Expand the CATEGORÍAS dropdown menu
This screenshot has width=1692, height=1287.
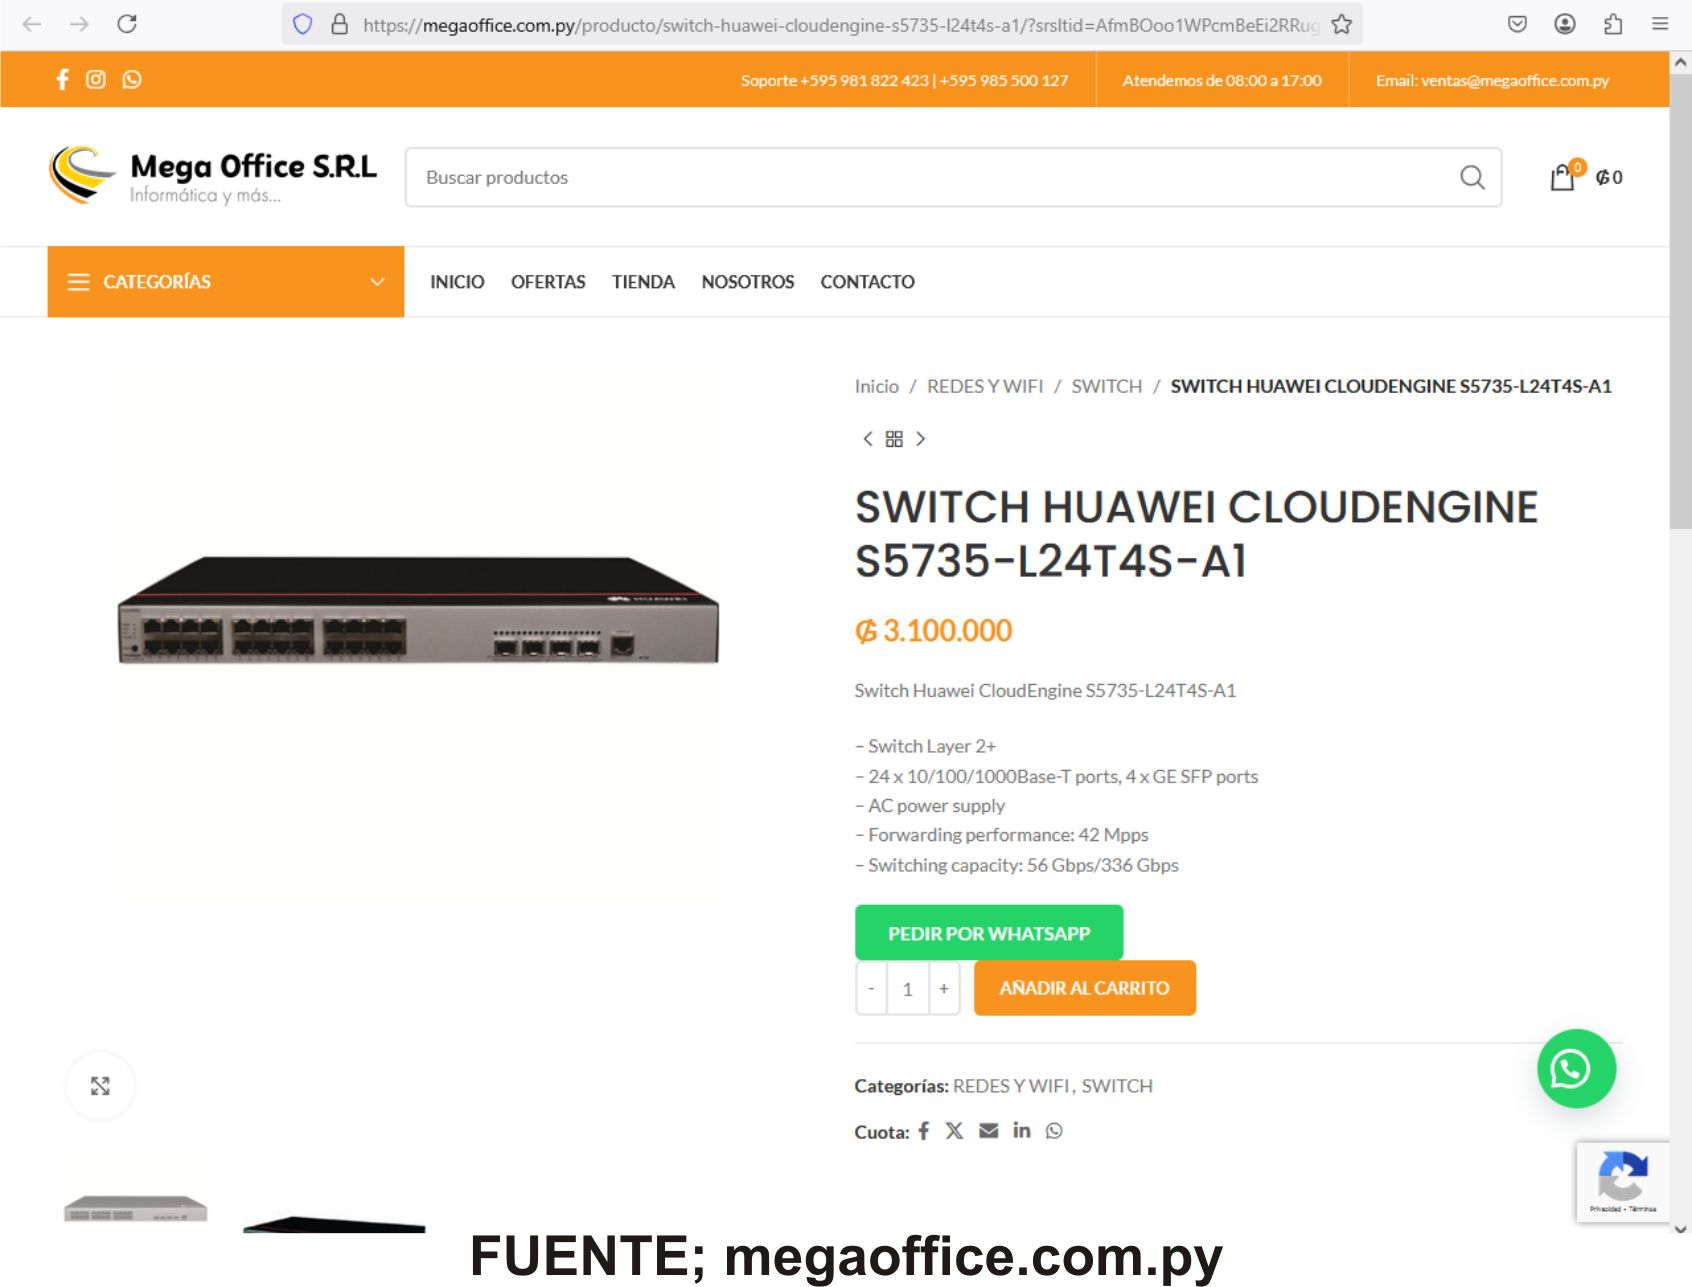226,282
